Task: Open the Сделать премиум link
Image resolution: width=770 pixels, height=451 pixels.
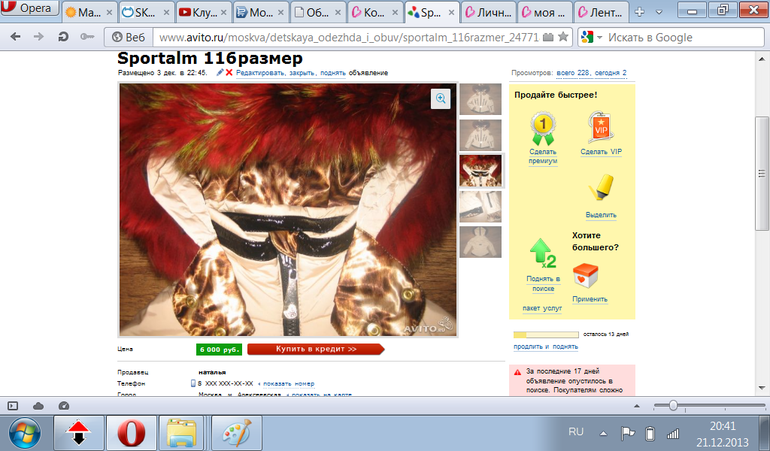Action: point(543,156)
